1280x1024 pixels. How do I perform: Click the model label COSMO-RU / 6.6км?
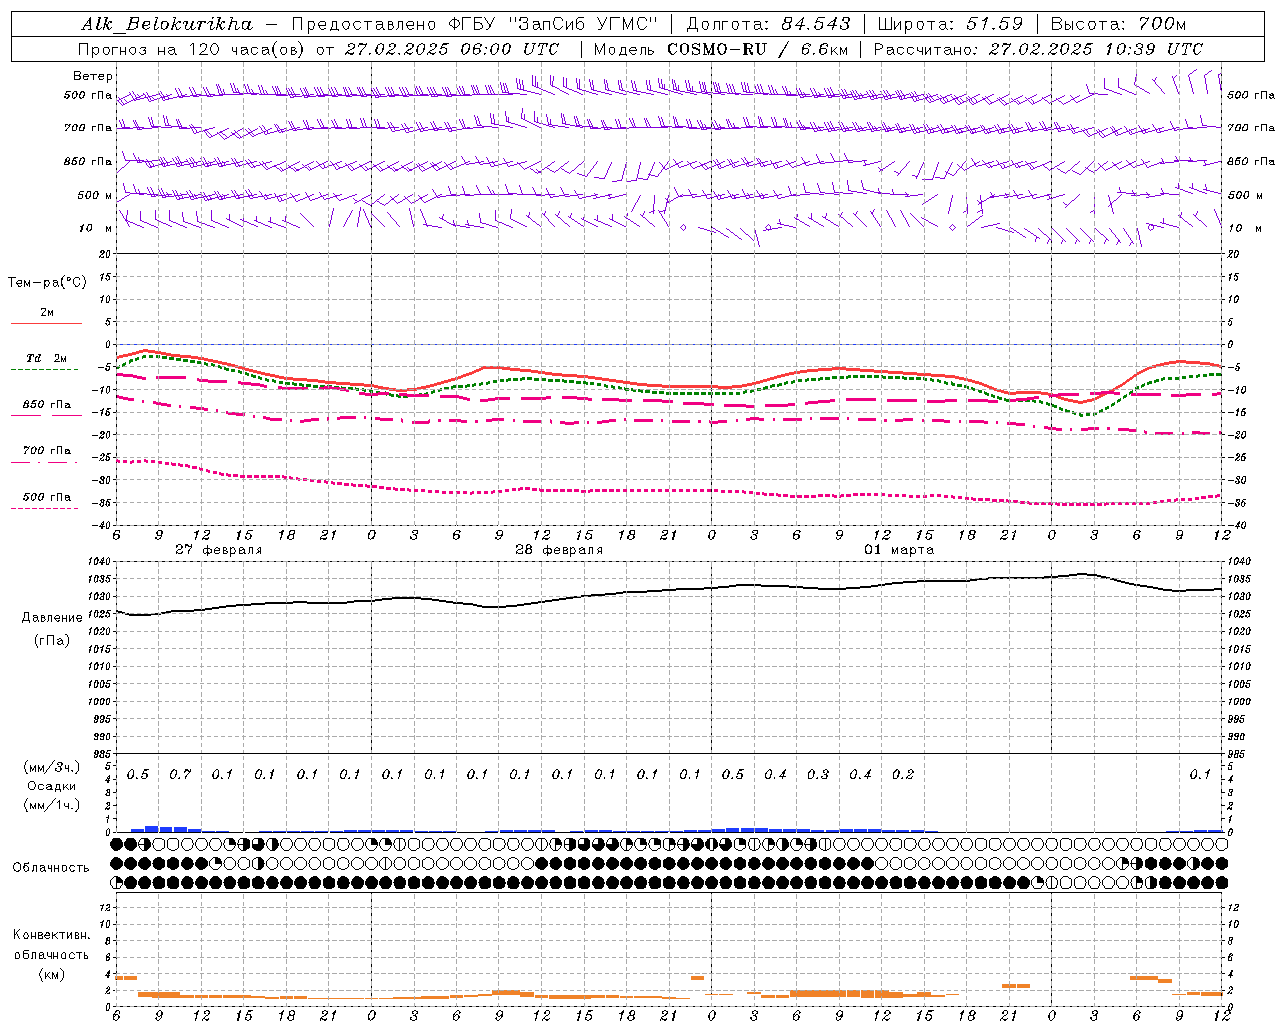(x=757, y=49)
